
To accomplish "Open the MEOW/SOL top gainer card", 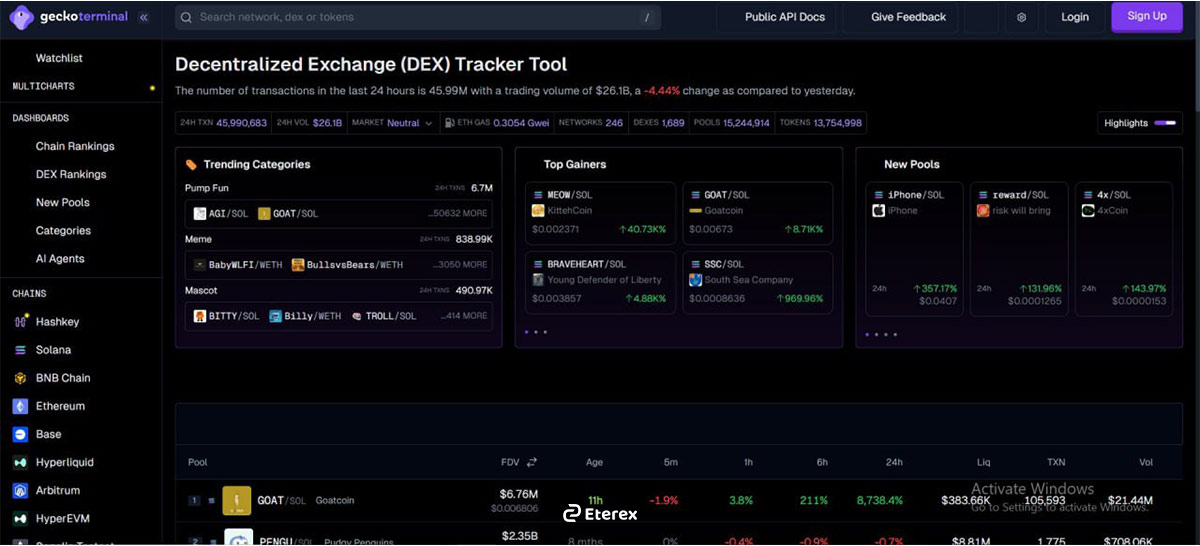I will pos(600,213).
